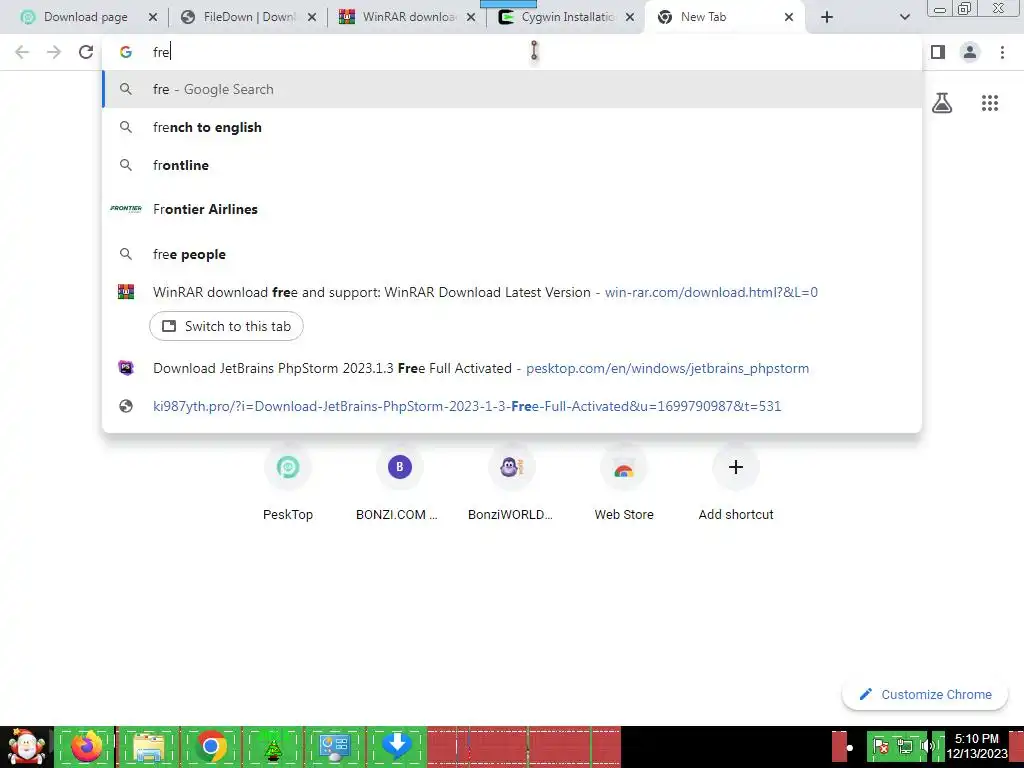
Task: Click the PhpStorm icon in suggestions
Action: (126, 368)
